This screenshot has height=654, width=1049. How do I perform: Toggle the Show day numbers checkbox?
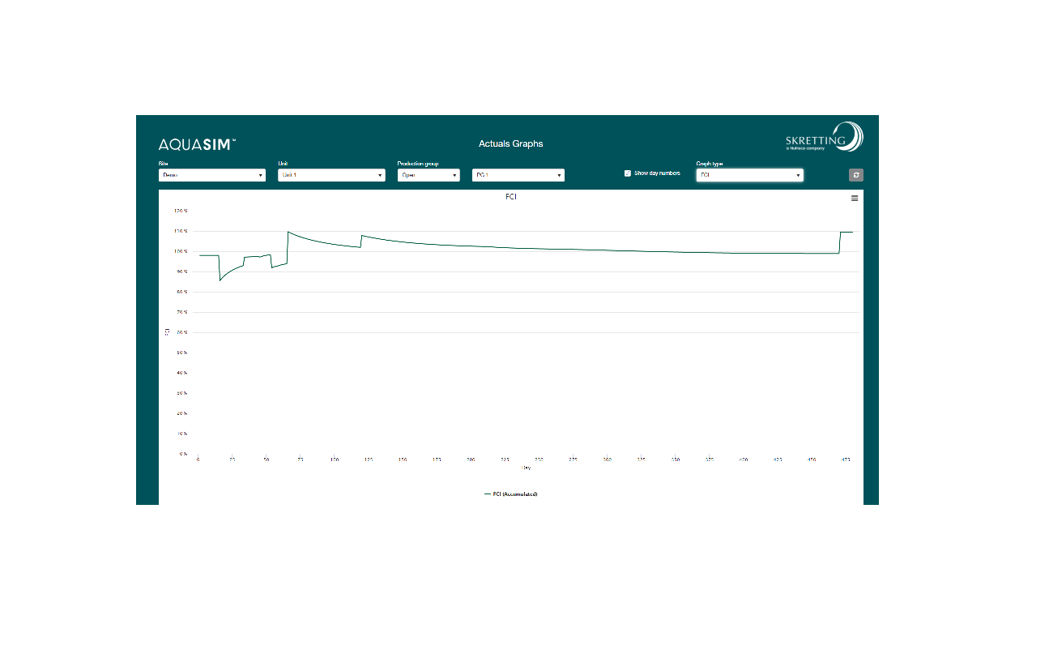[628, 173]
